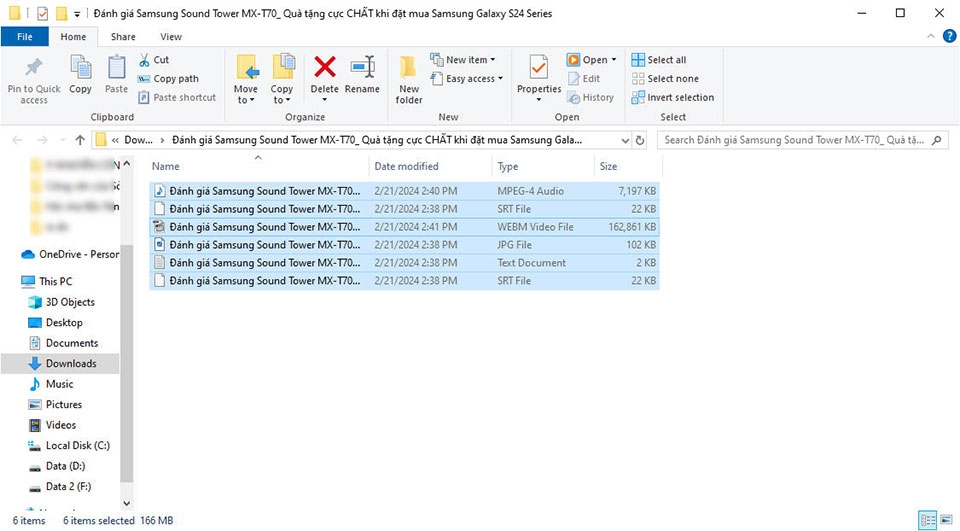Select the Text Document file row
This screenshot has width=960, height=531.
tap(404, 263)
